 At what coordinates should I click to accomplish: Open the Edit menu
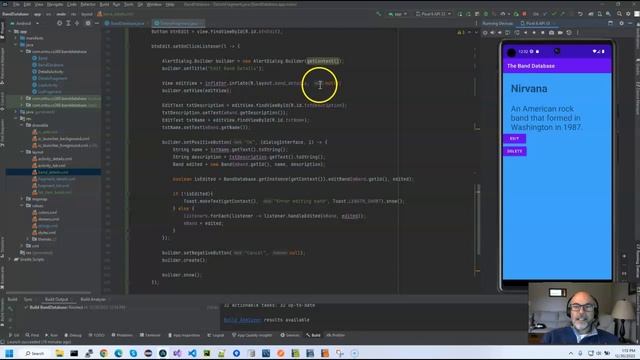pyautogui.click(x=27, y=4)
